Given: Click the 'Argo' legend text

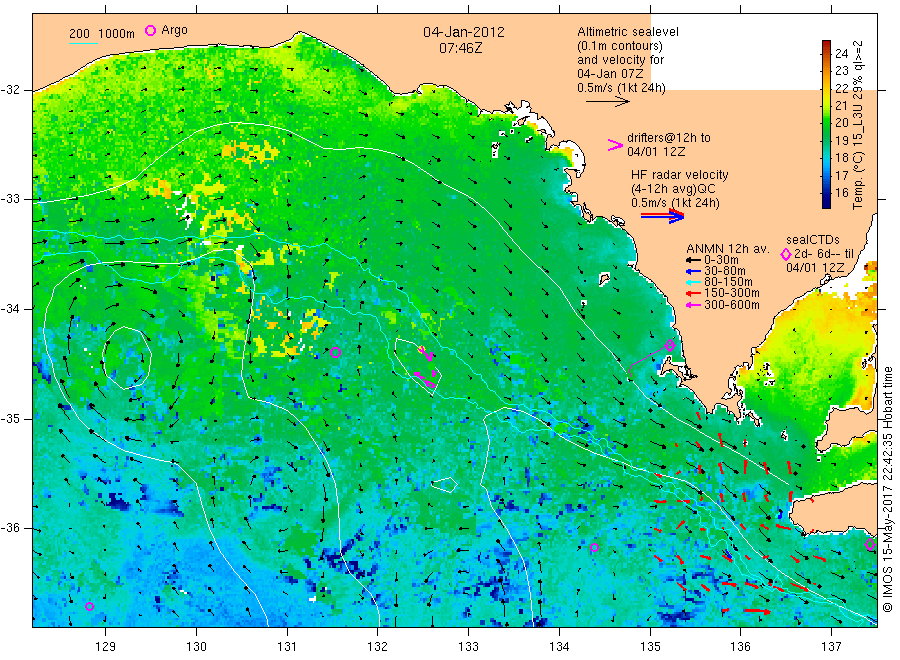Looking at the screenshot, I should (174, 30).
